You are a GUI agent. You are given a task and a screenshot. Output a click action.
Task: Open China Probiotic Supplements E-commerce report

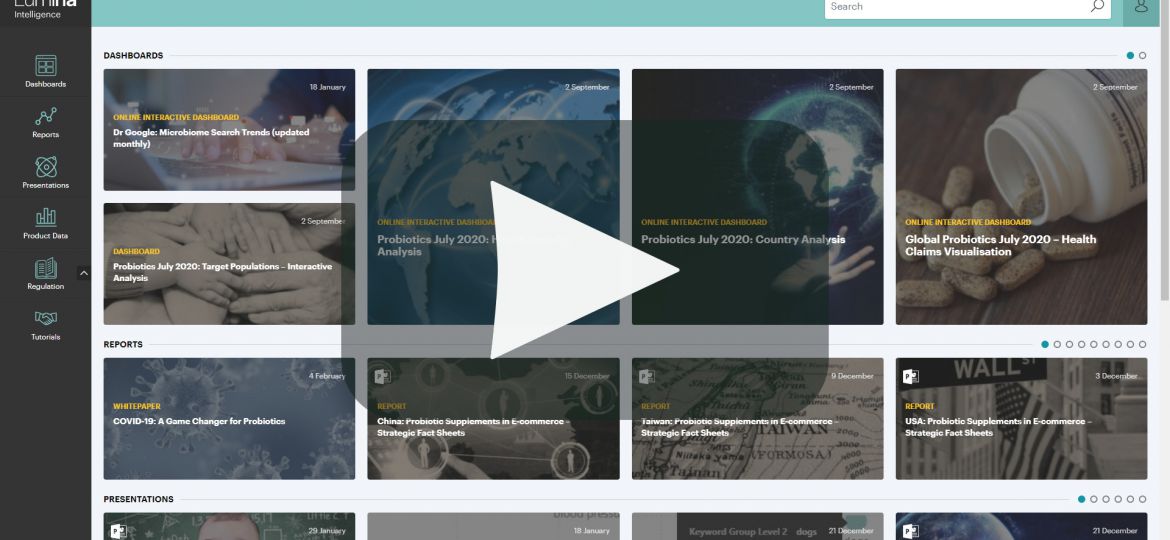tap(493, 418)
